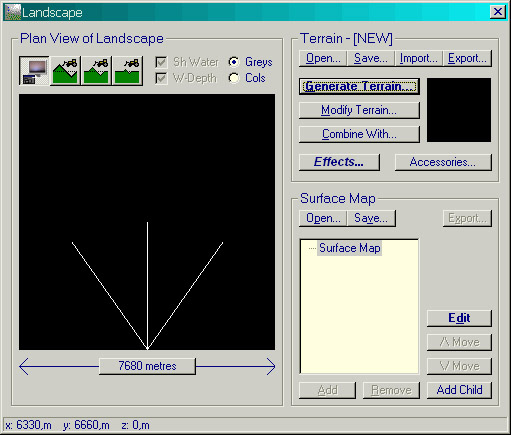Click the terrain Import button
Viewport: 511px width, 435px height.
pos(419,58)
